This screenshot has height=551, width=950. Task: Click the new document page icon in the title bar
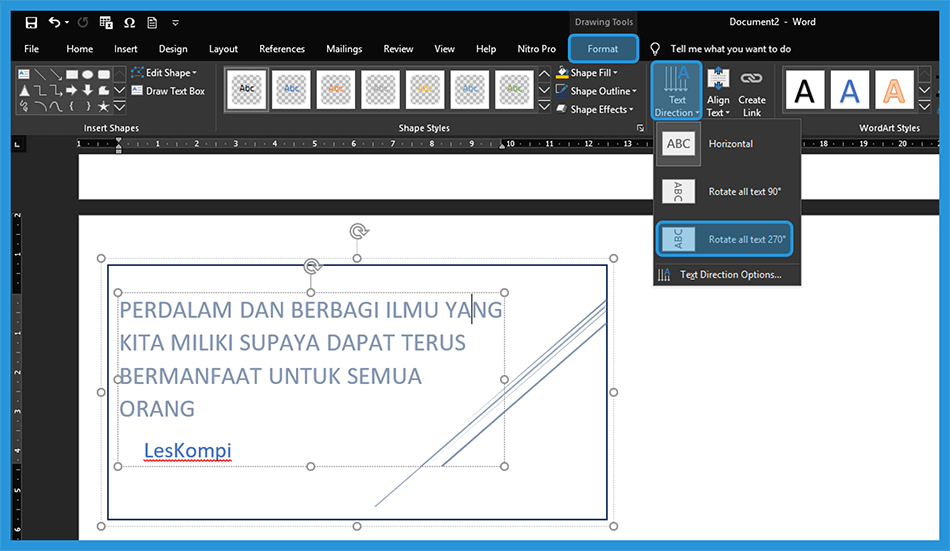(x=152, y=22)
